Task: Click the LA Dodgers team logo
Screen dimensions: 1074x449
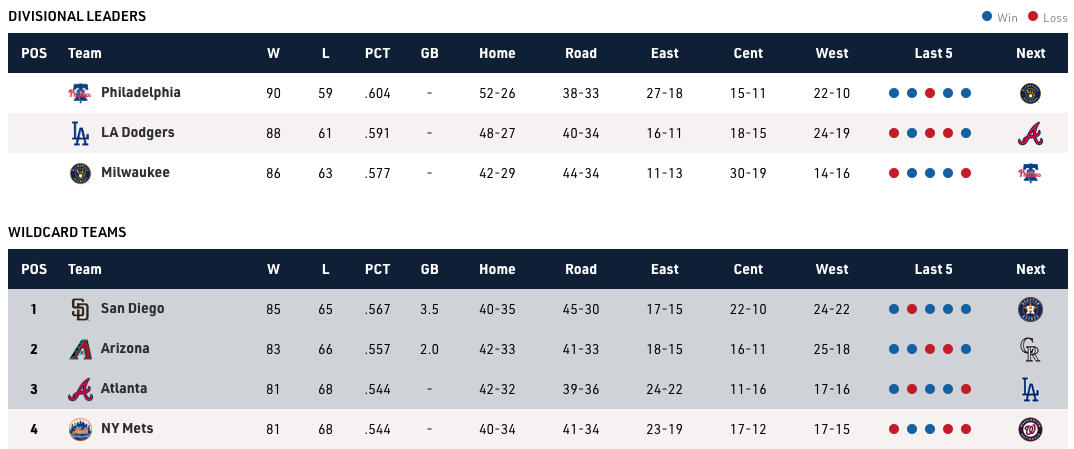Action: 80,133
